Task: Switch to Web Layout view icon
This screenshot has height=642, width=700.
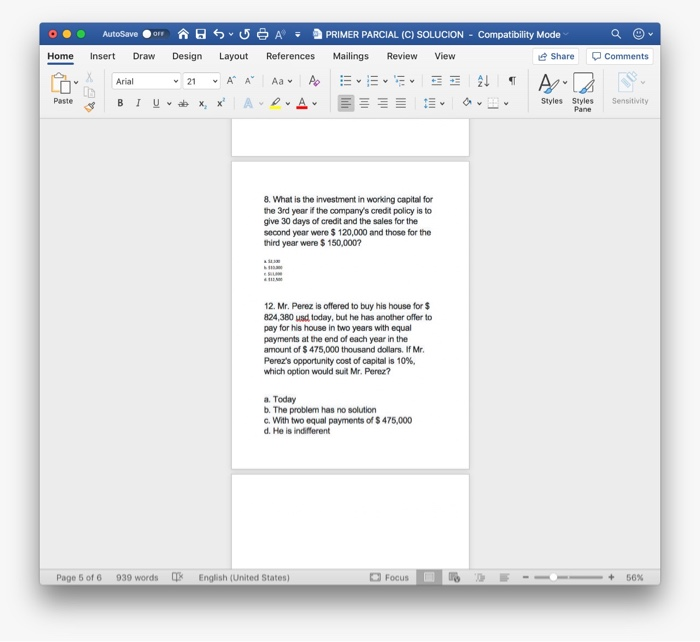Action: pyautogui.click(x=454, y=577)
